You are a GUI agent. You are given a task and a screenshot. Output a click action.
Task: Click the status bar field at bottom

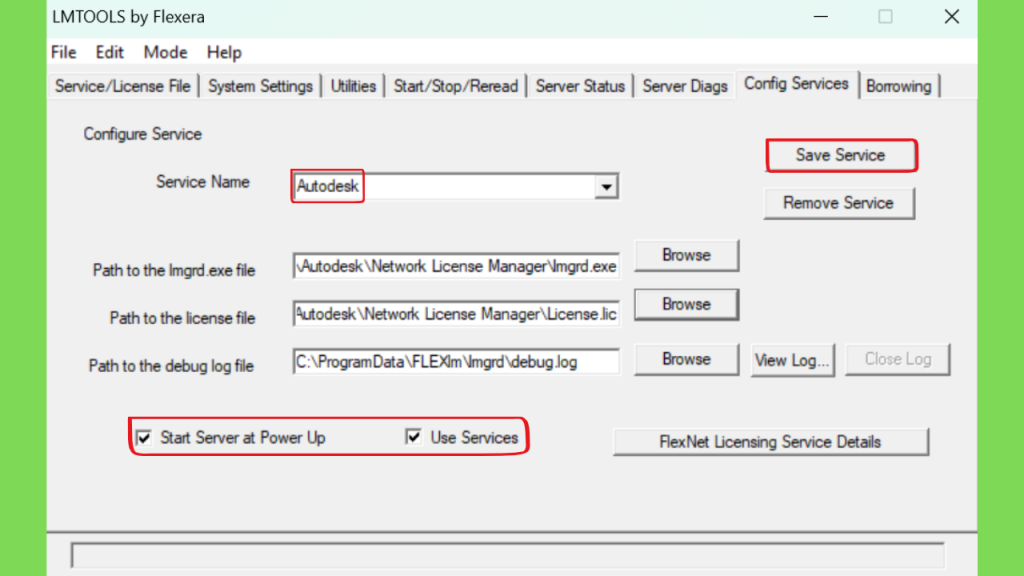click(x=507, y=555)
